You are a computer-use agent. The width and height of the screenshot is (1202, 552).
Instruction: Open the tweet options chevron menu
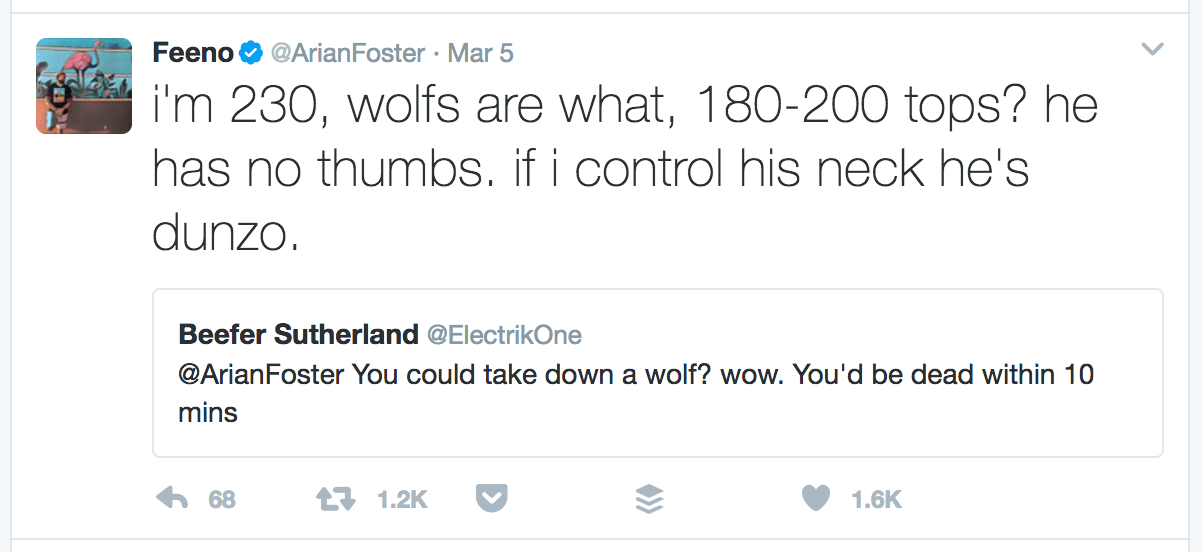click(1152, 49)
